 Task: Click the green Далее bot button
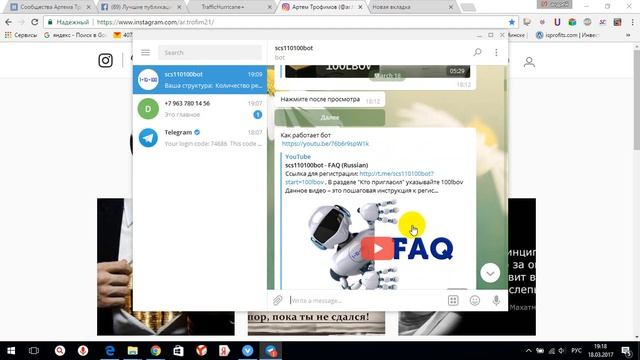tap(329, 118)
